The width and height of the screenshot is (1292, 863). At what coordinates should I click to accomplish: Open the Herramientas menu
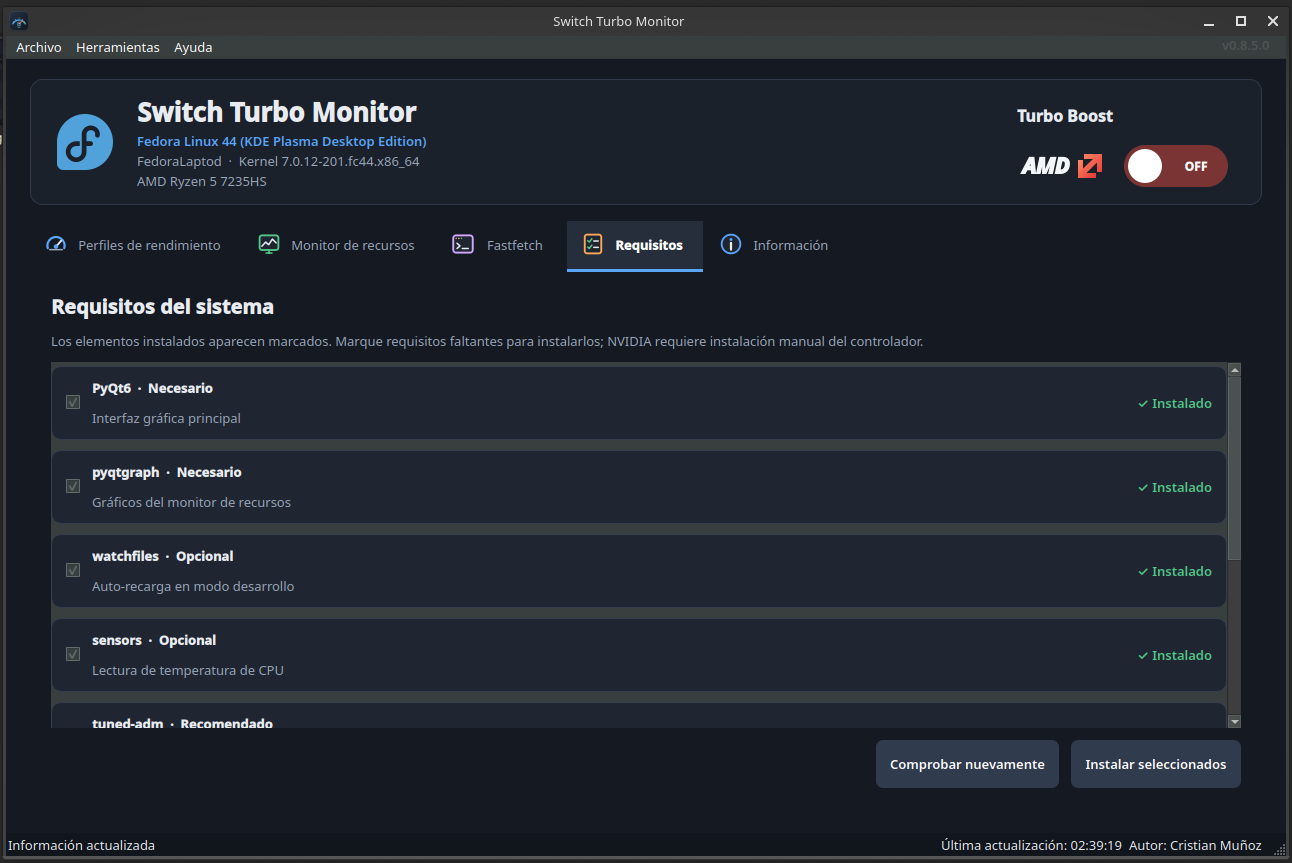[118, 47]
